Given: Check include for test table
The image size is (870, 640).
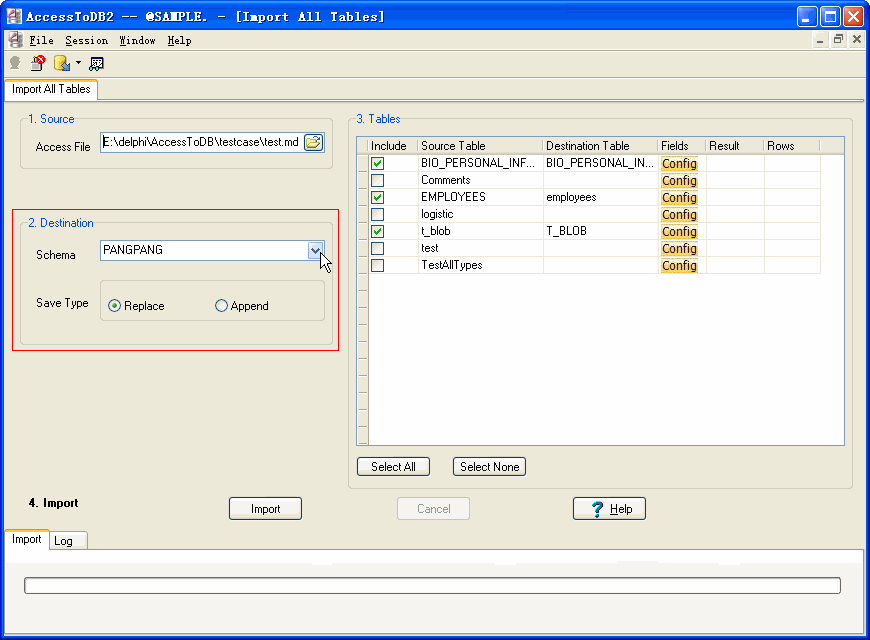Looking at the screenshot, I should (x=378, y=248).
